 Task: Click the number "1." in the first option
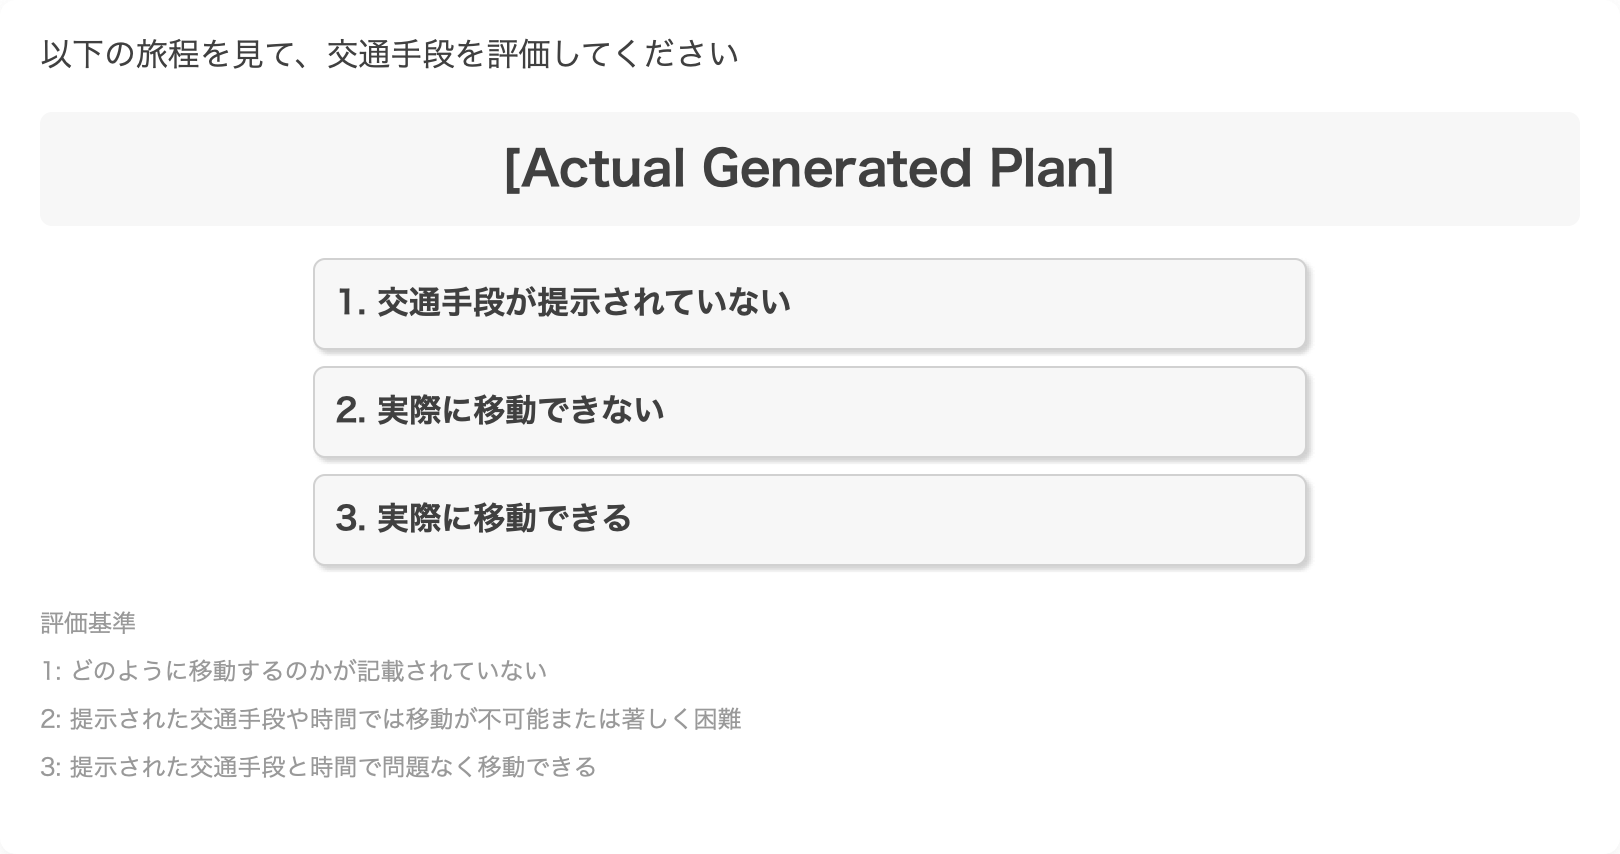coord(350,302)
